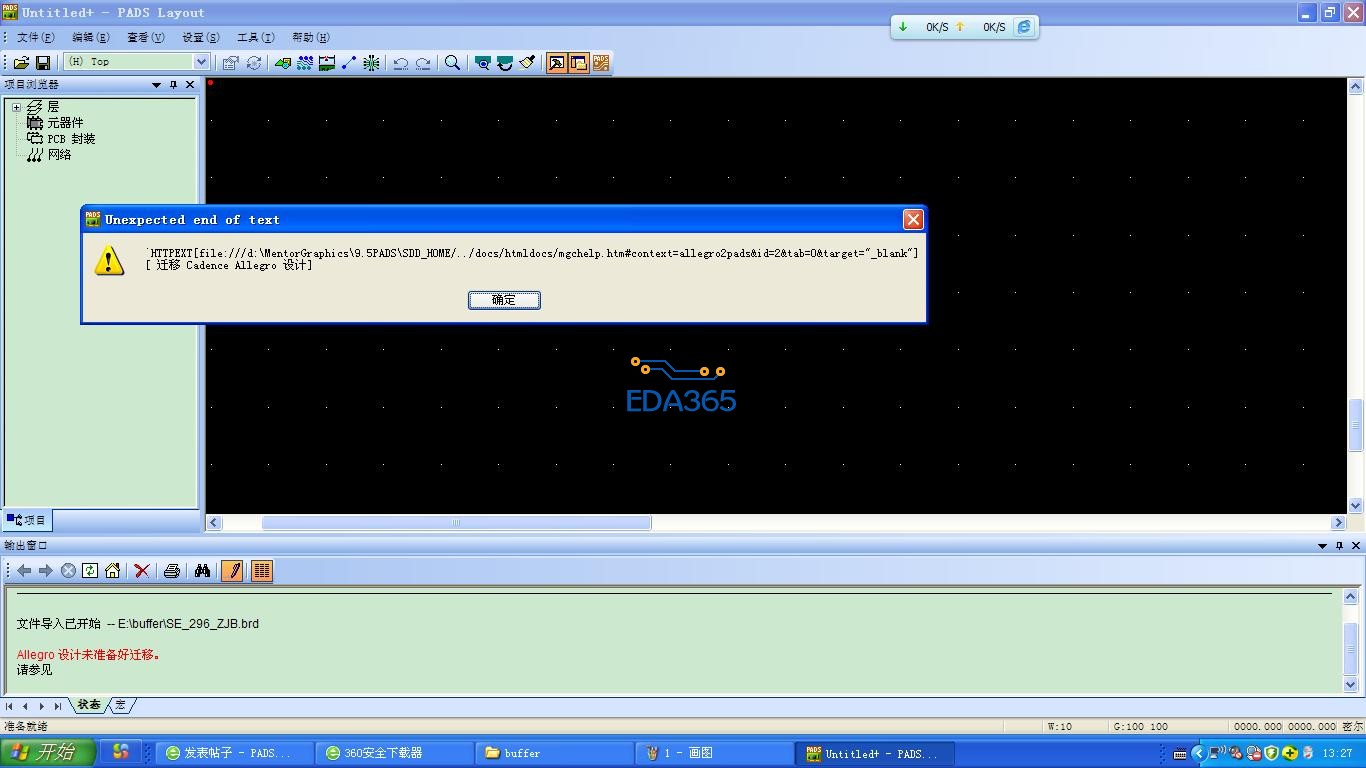Open the buffer folder taskbar button
This screenshot has height=768, width=1366.
click(x=555, y=753)
